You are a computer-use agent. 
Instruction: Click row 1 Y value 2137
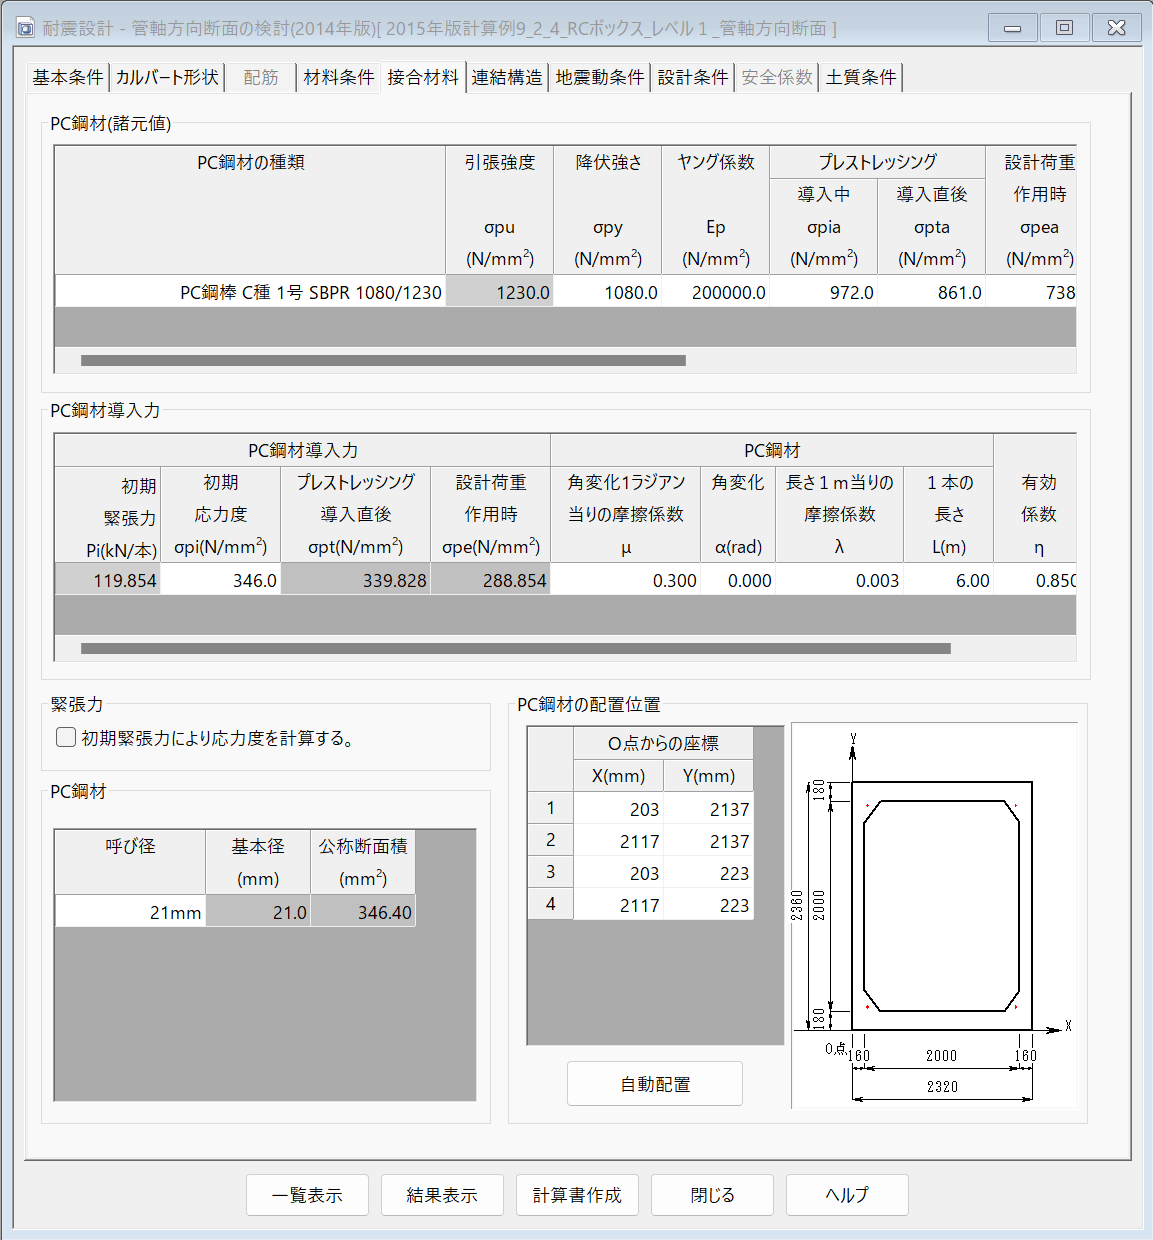709,809
